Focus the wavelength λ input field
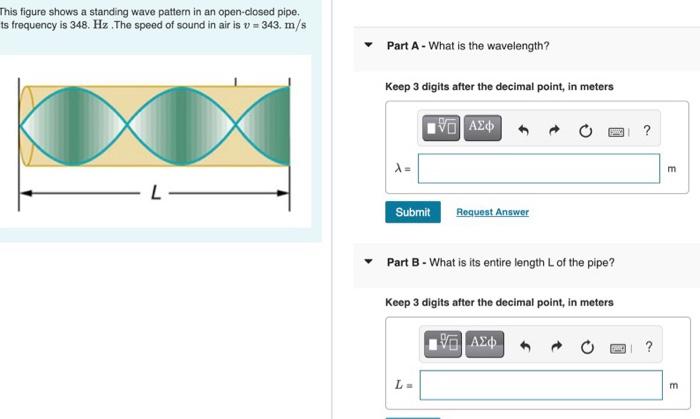Screen dimensions: 700x419 point(539,168)
